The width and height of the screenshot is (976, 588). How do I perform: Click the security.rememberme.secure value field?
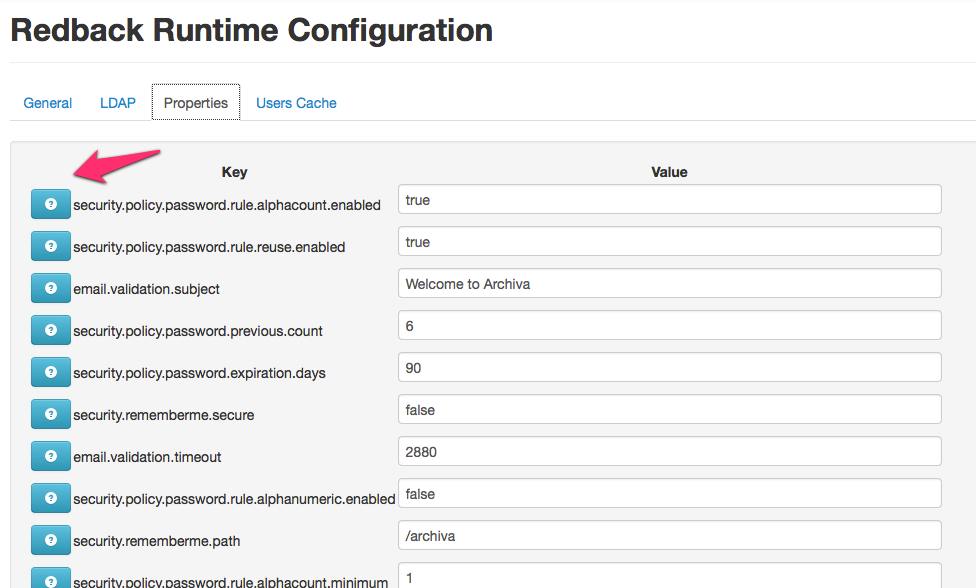click(669, 410)
